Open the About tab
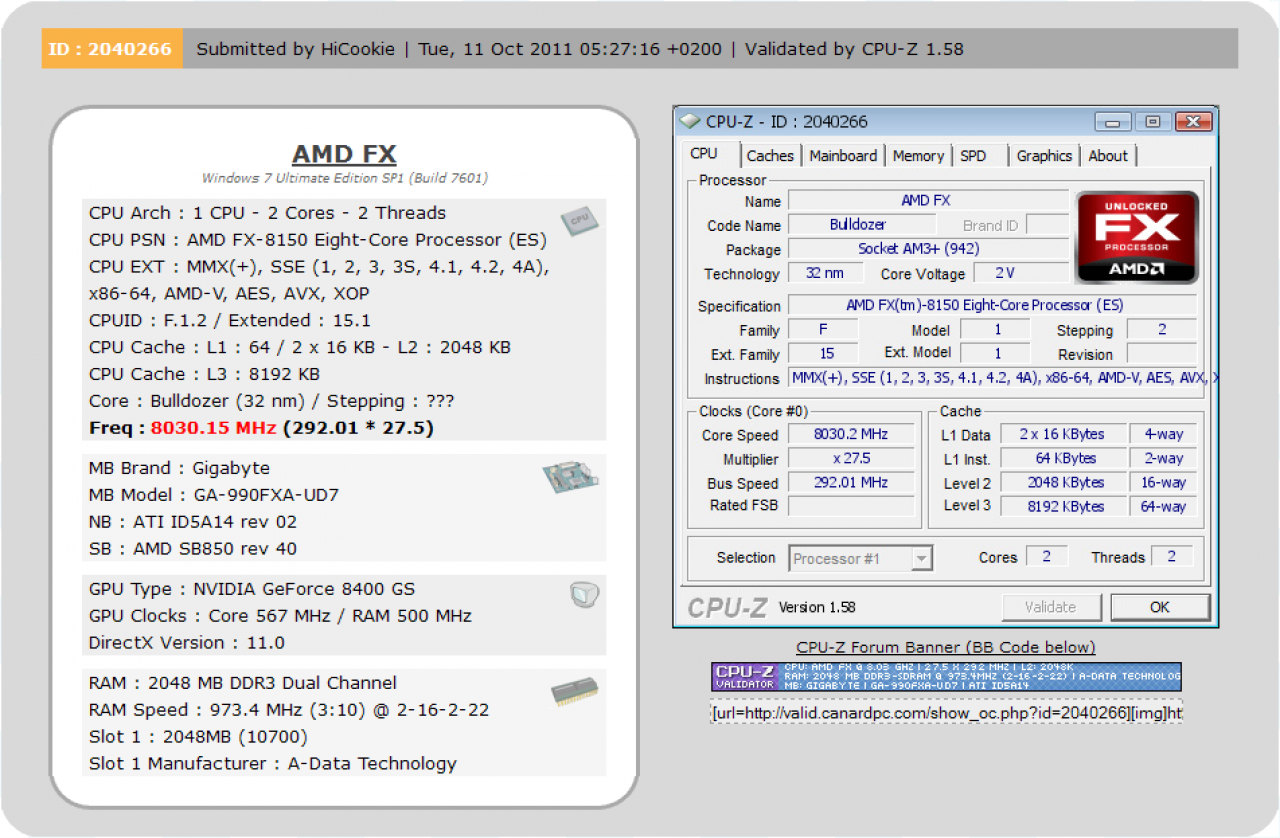The height and width of the screenshot is (838, 1280). coord(1108,156)
